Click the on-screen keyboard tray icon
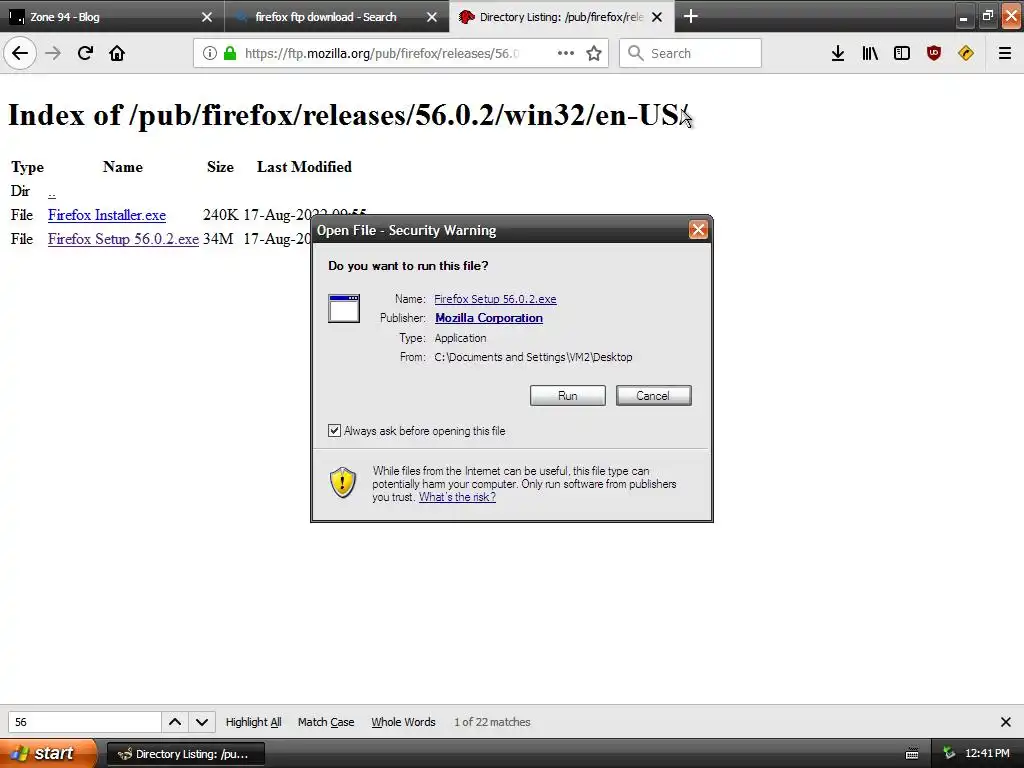Screen dimensions: 1024x768 tap(912, 754)
